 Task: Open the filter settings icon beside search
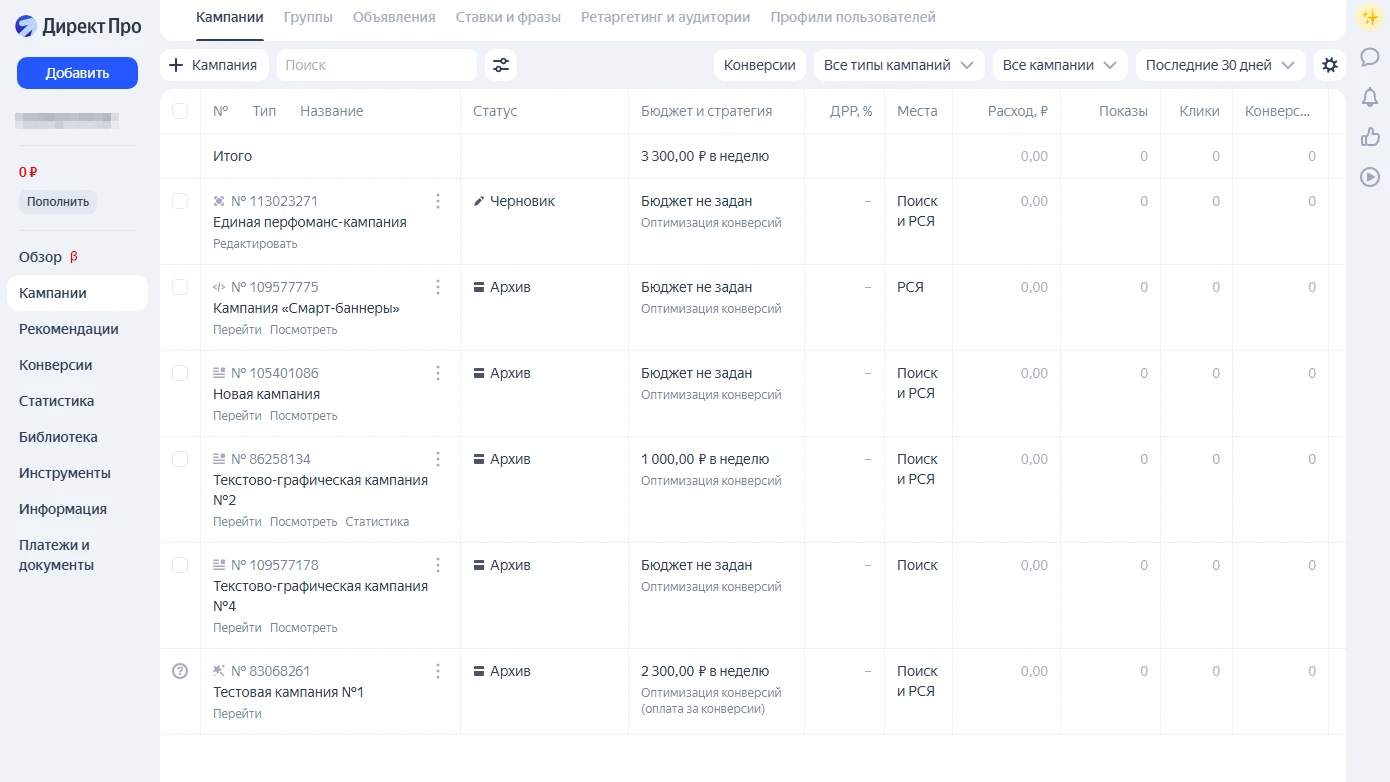point(501,65)
